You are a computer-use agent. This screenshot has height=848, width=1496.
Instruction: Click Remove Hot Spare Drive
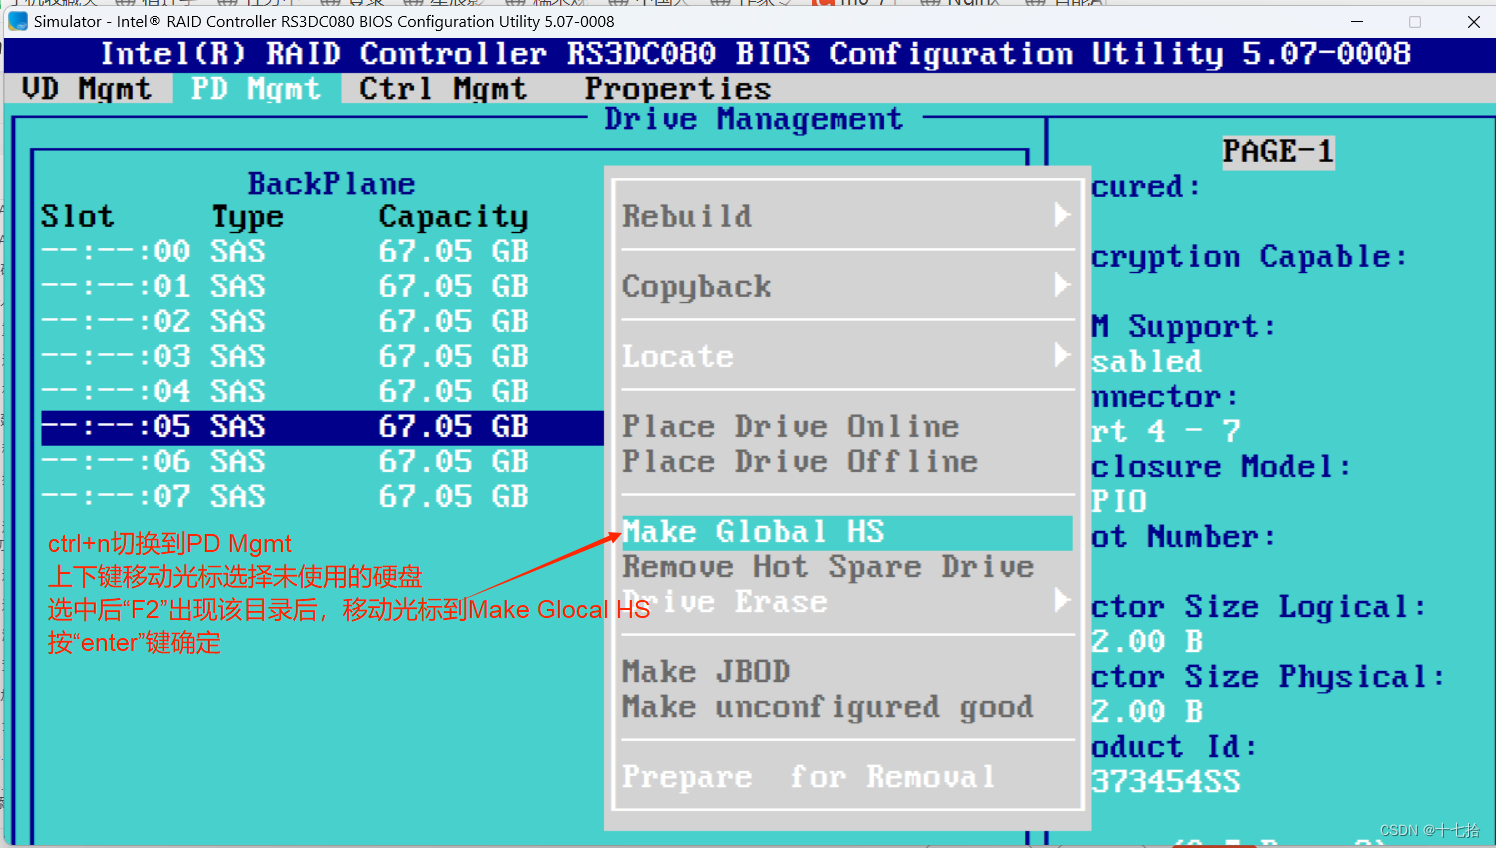click(828, 567)
